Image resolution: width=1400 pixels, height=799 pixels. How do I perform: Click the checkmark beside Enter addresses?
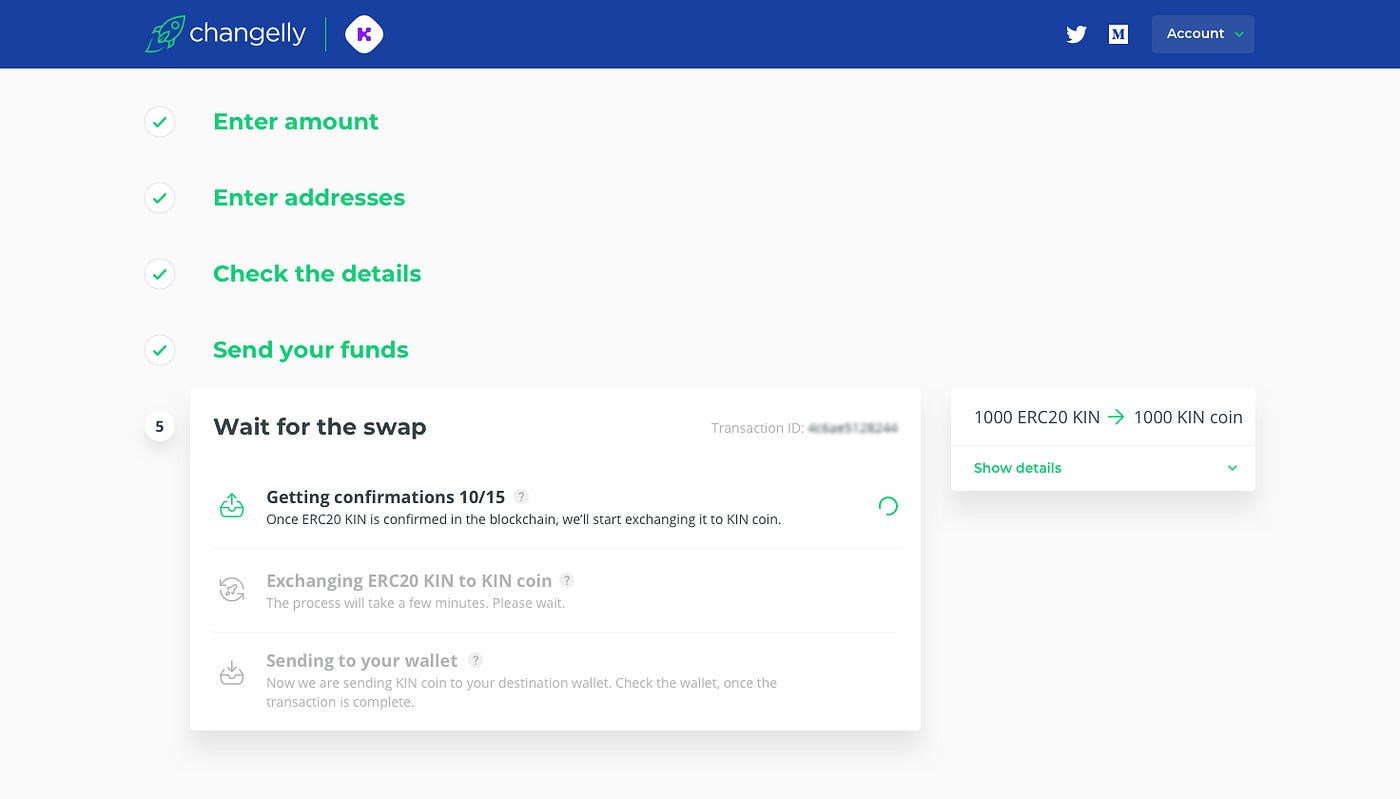click(x=159, y=198)
